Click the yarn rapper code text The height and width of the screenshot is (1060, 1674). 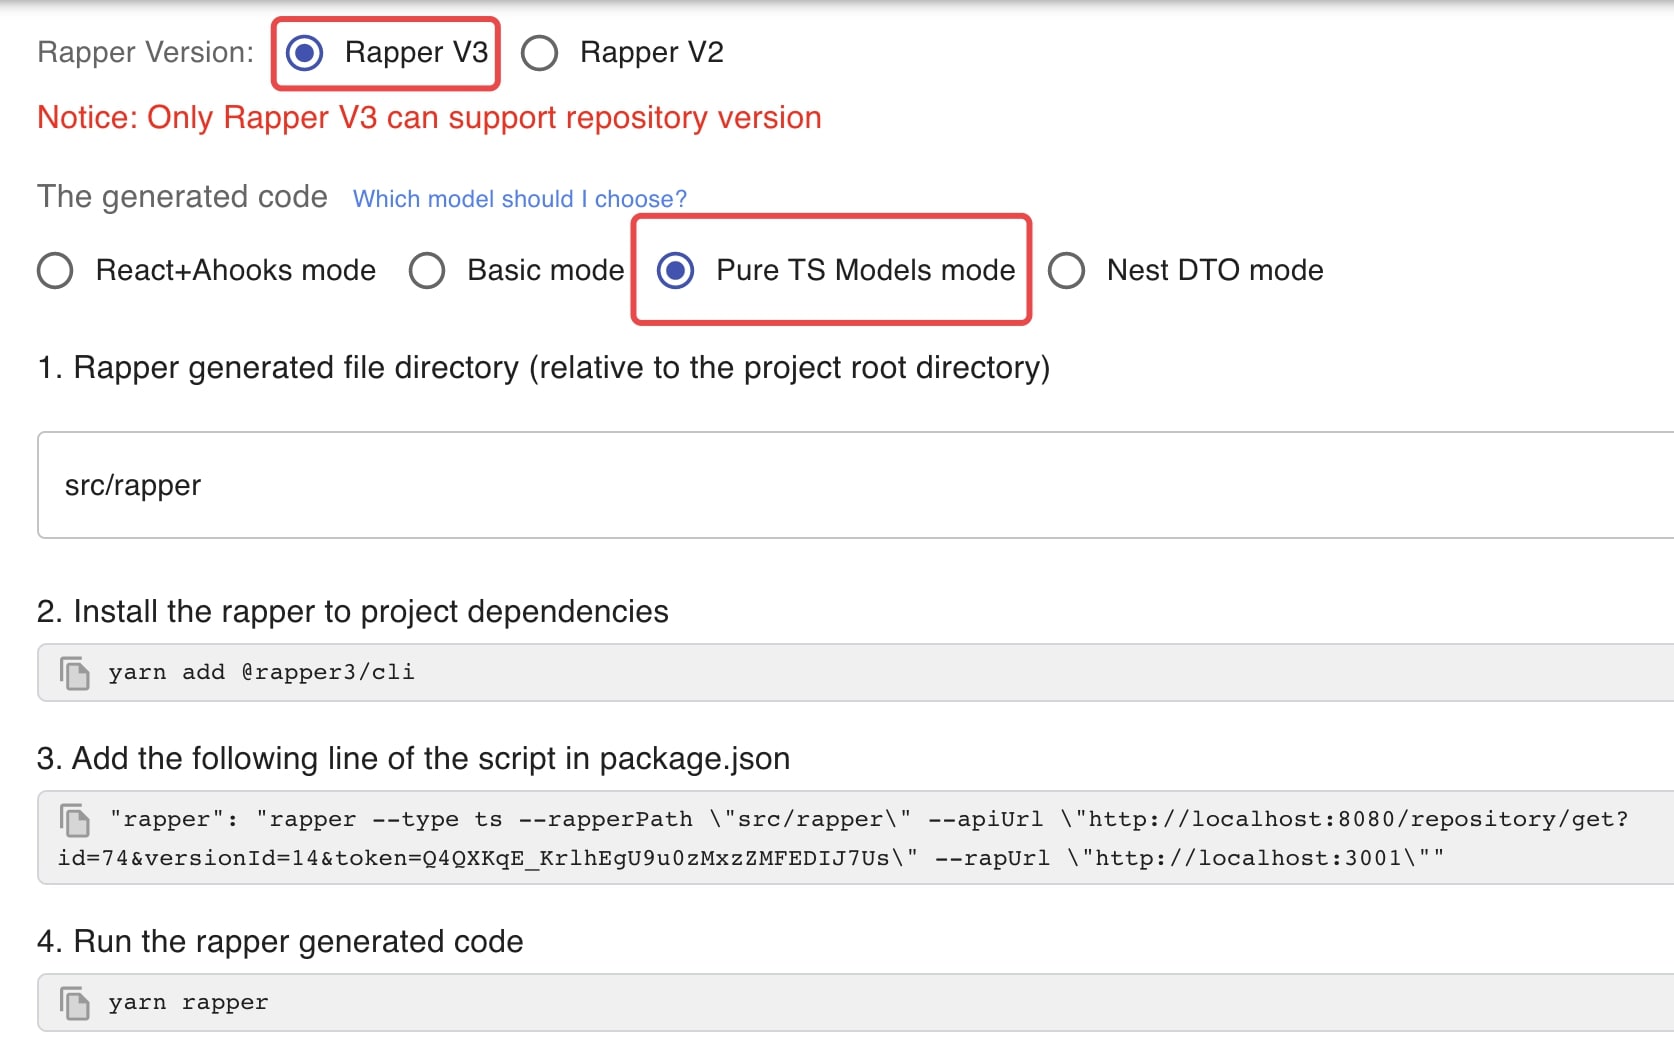(x=188, y=1003)
